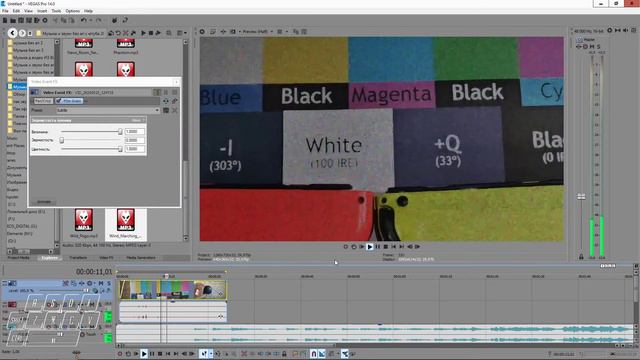Click Pan/Crop button in Video Event FX chain

[43, 101]
